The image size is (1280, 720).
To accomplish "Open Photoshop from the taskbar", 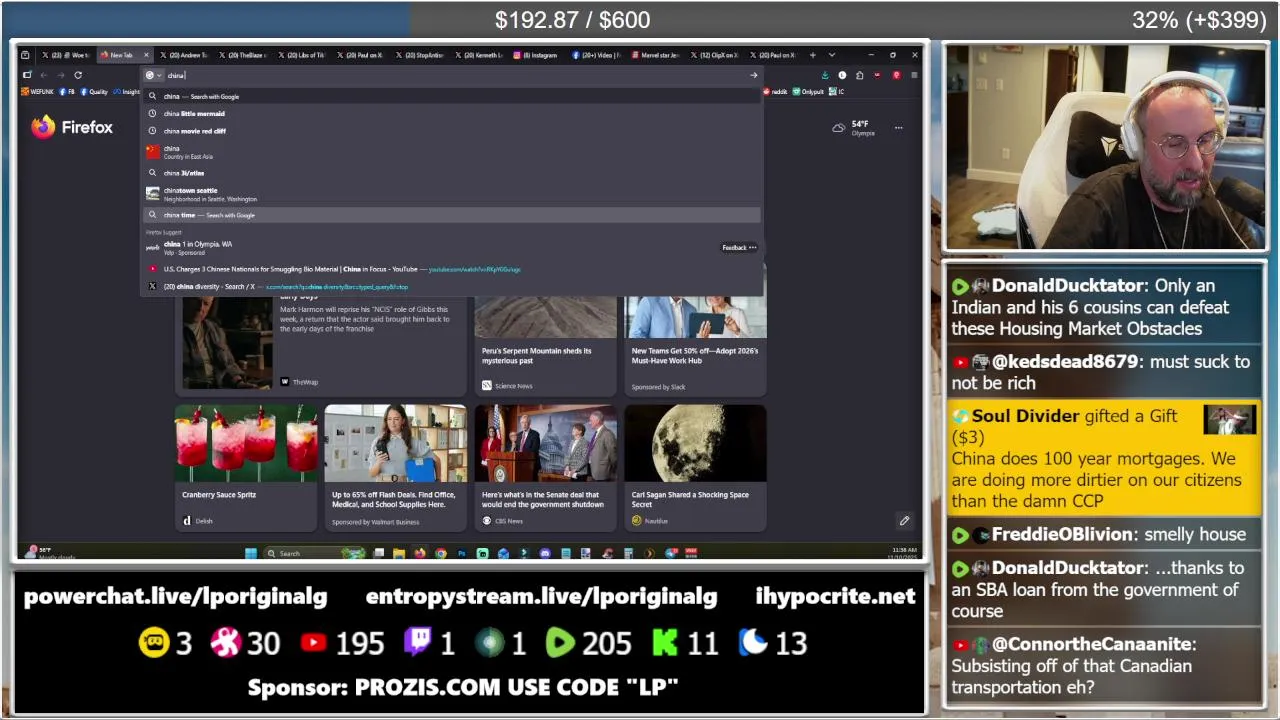I will (462, 553).
